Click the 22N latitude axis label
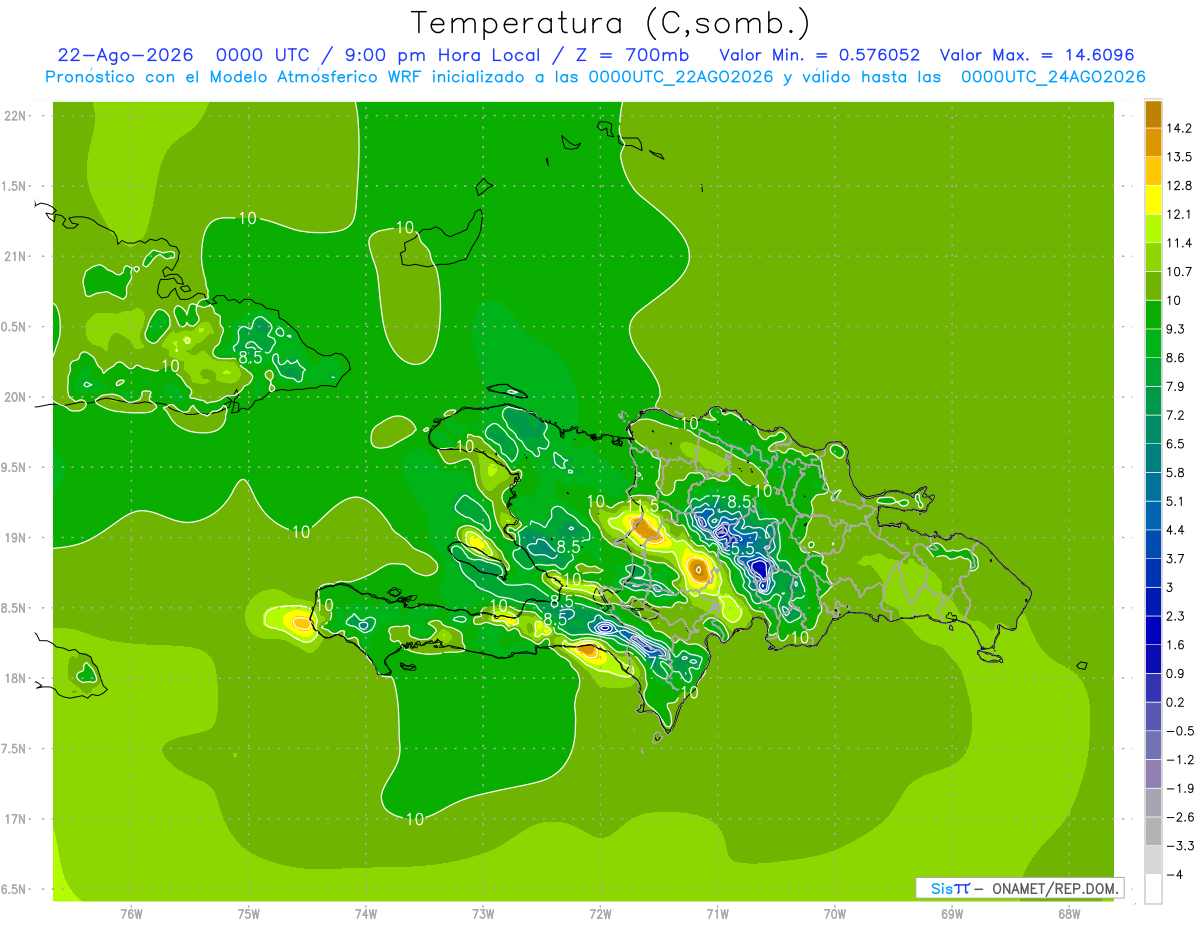This screenshot has width=1200, height=927. tap(15, 116)
